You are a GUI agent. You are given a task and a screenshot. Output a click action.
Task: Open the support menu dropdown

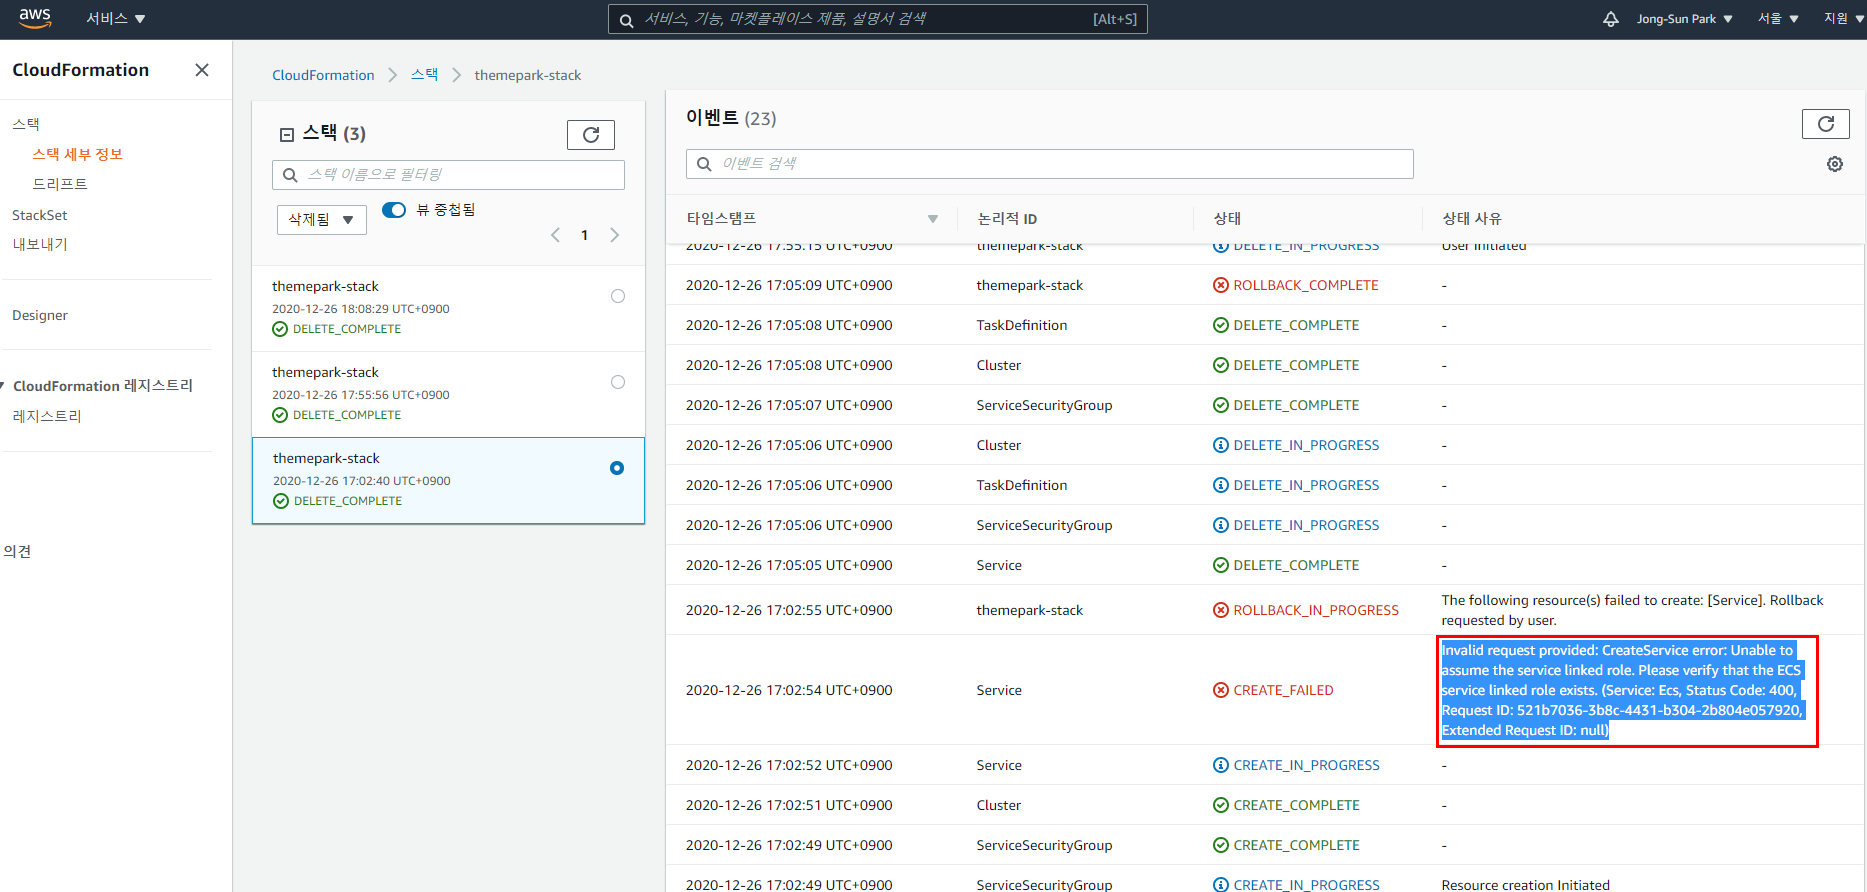pyautogui.click(x=1843, y=19)
